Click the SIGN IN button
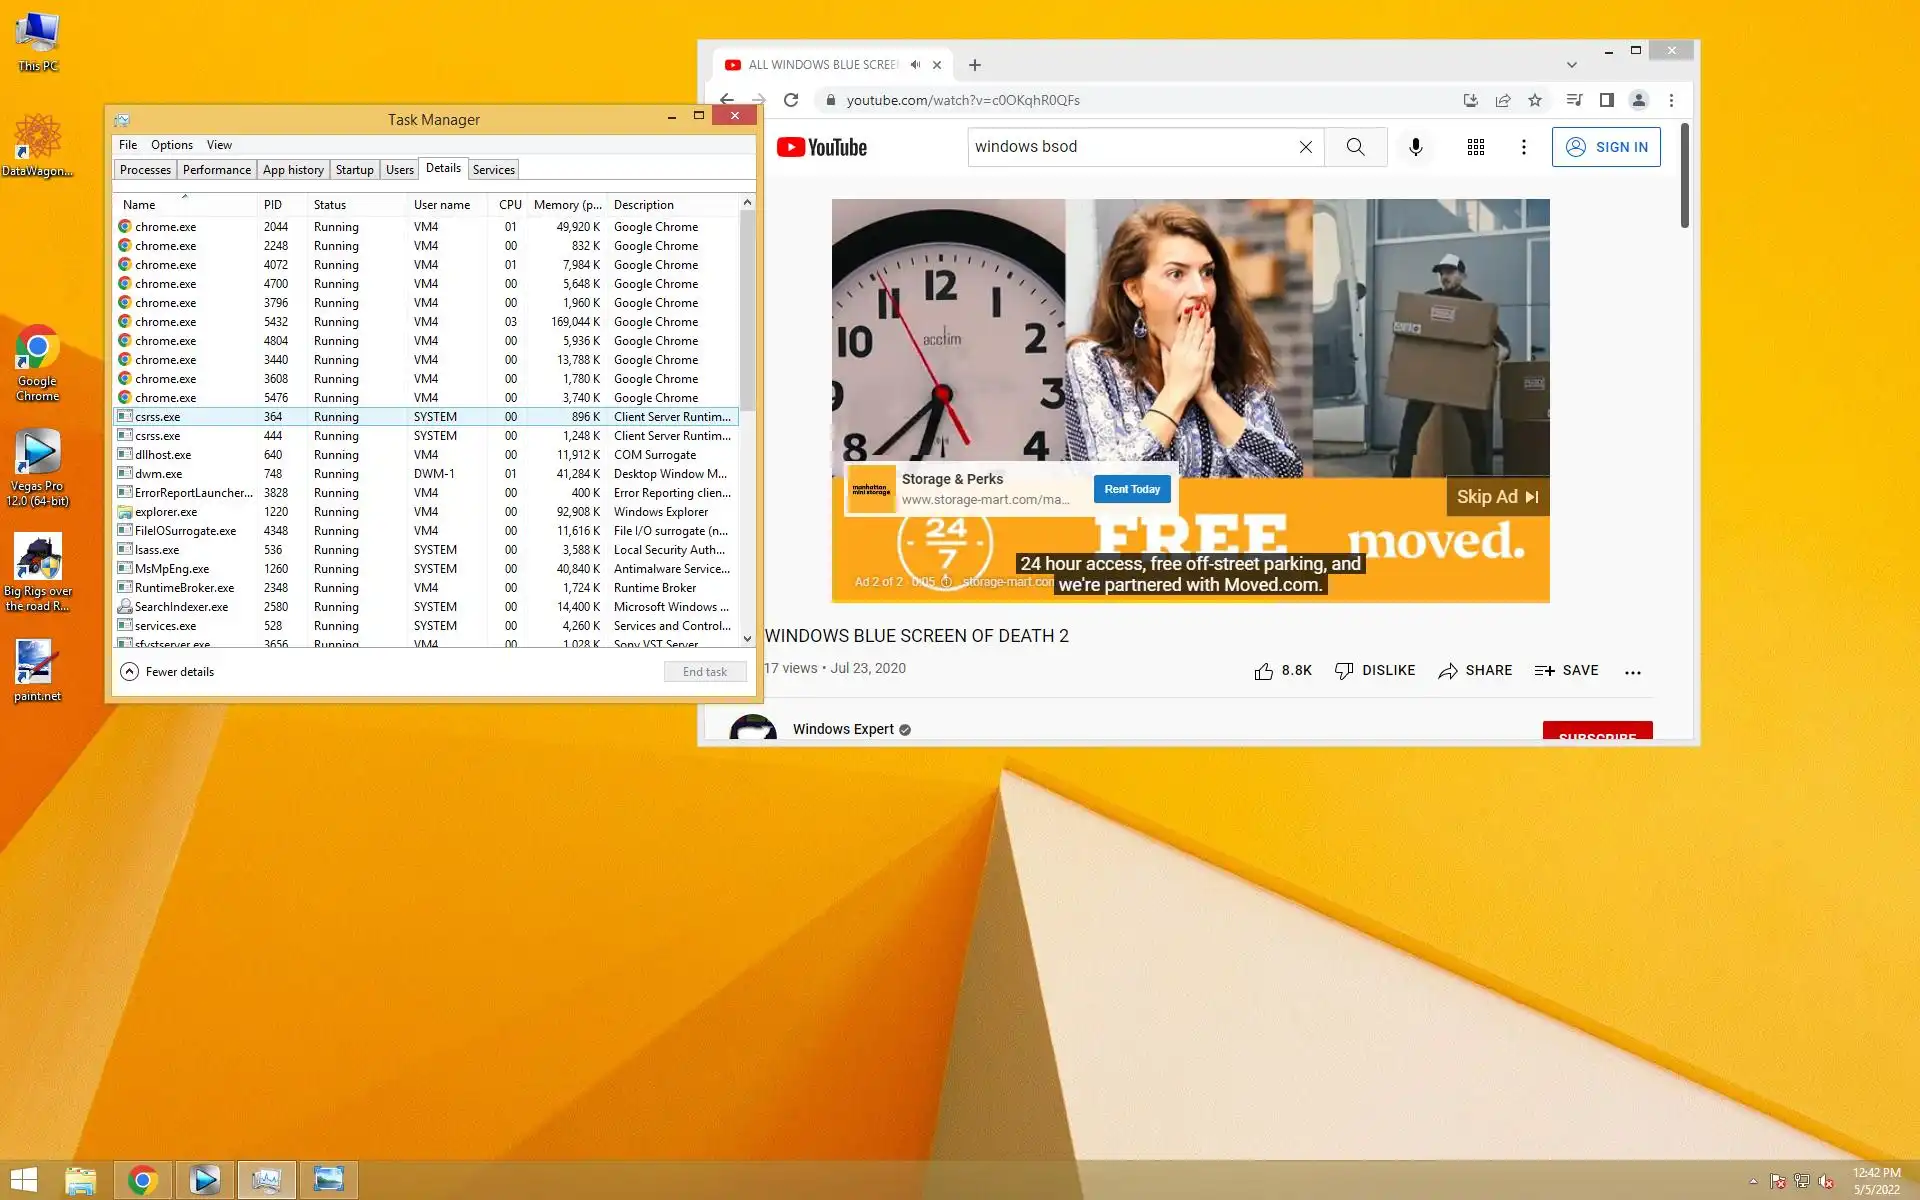Viewport: 1920px width, 1200px height. click(x=1605, y=147)
